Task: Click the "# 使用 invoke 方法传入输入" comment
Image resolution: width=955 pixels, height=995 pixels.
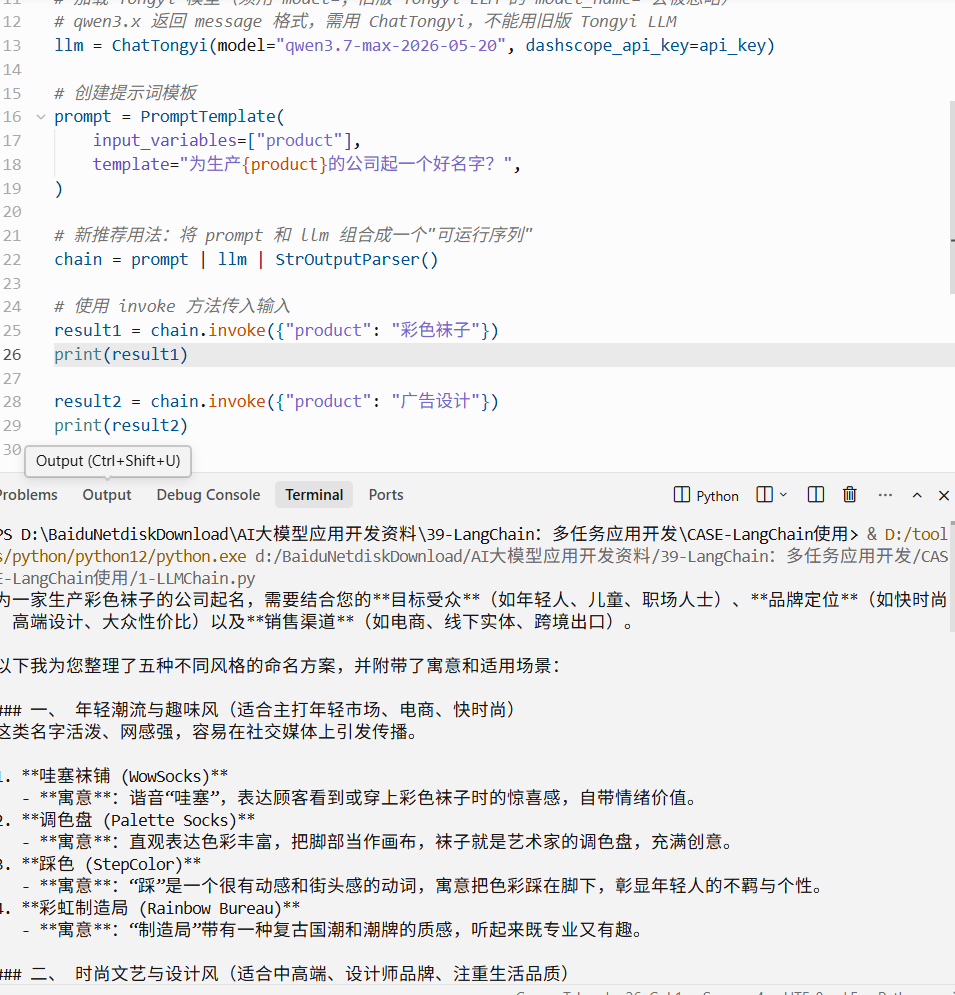Action: tap(172, 306)
